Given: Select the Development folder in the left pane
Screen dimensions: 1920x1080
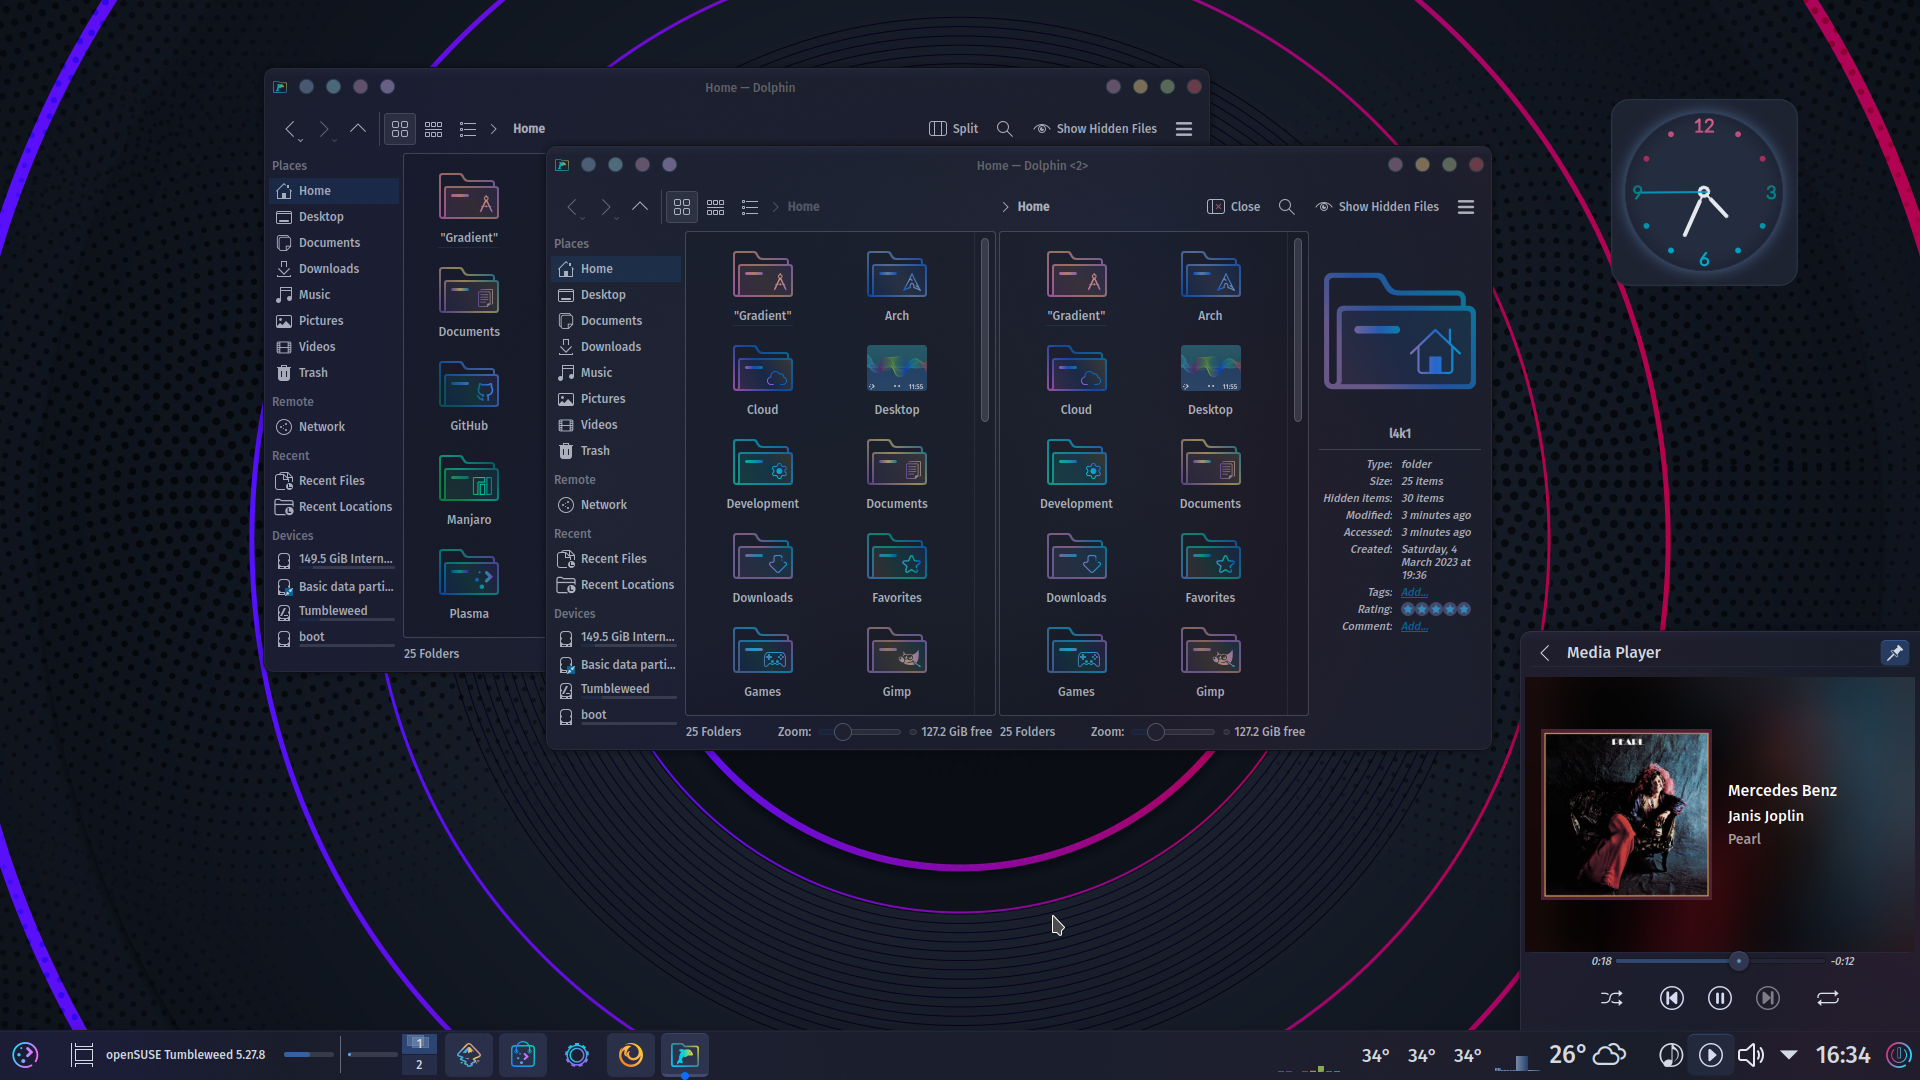Looking at the screenshot, I should (763, 475).
